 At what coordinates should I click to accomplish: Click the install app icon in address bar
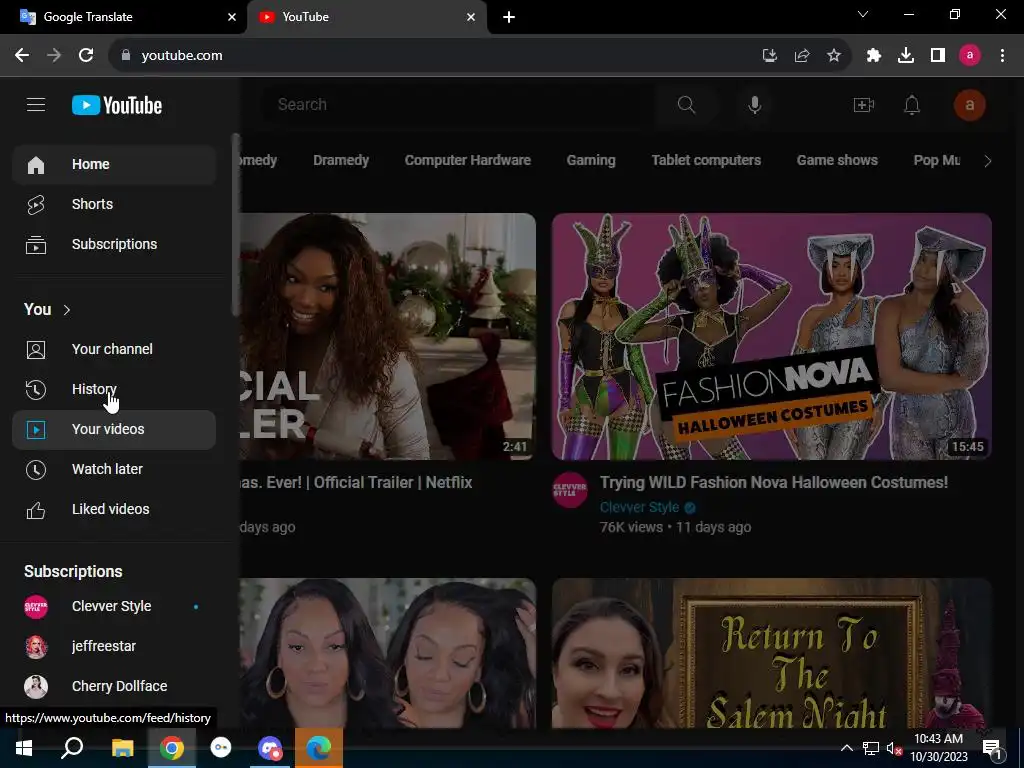770,56
